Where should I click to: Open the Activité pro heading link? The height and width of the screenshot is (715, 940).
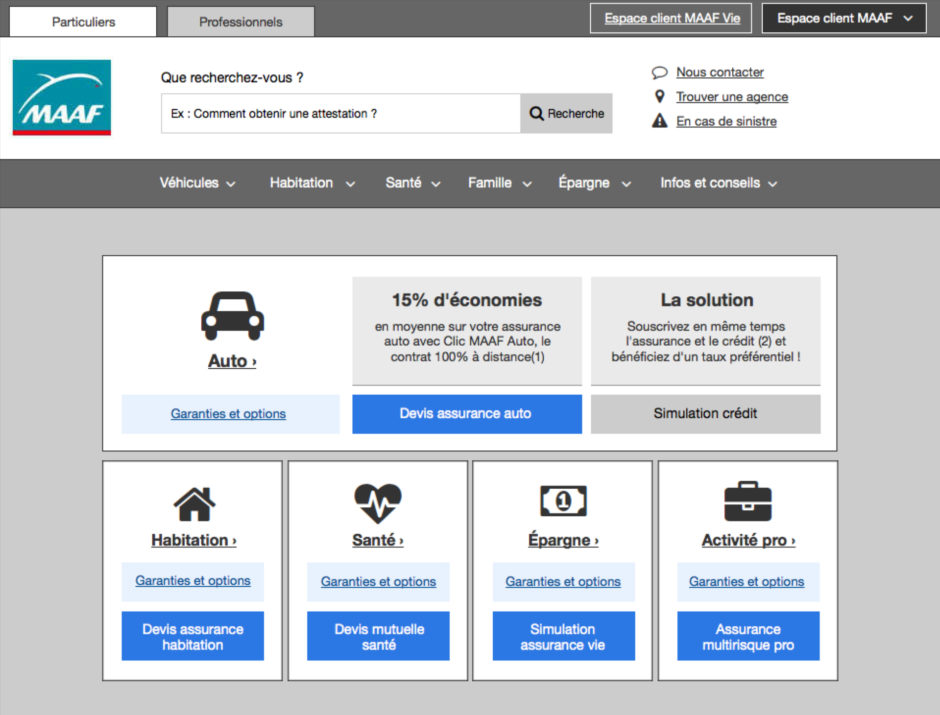pos(749,540)
